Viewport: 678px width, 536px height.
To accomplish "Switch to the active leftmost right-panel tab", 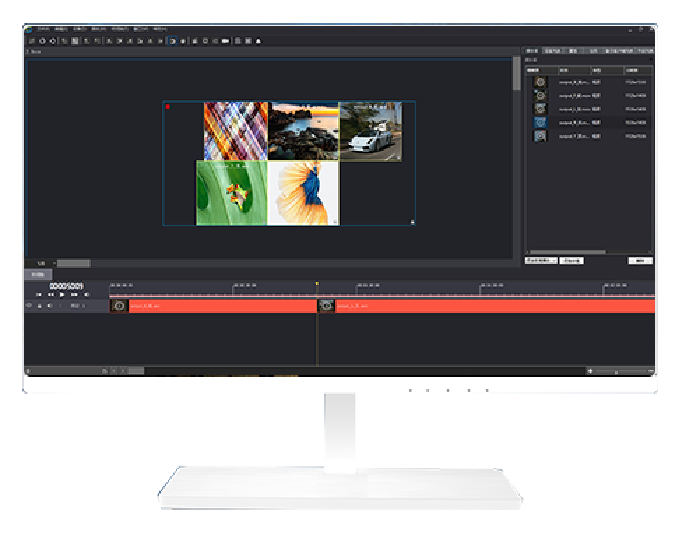I will pos(532,51).
